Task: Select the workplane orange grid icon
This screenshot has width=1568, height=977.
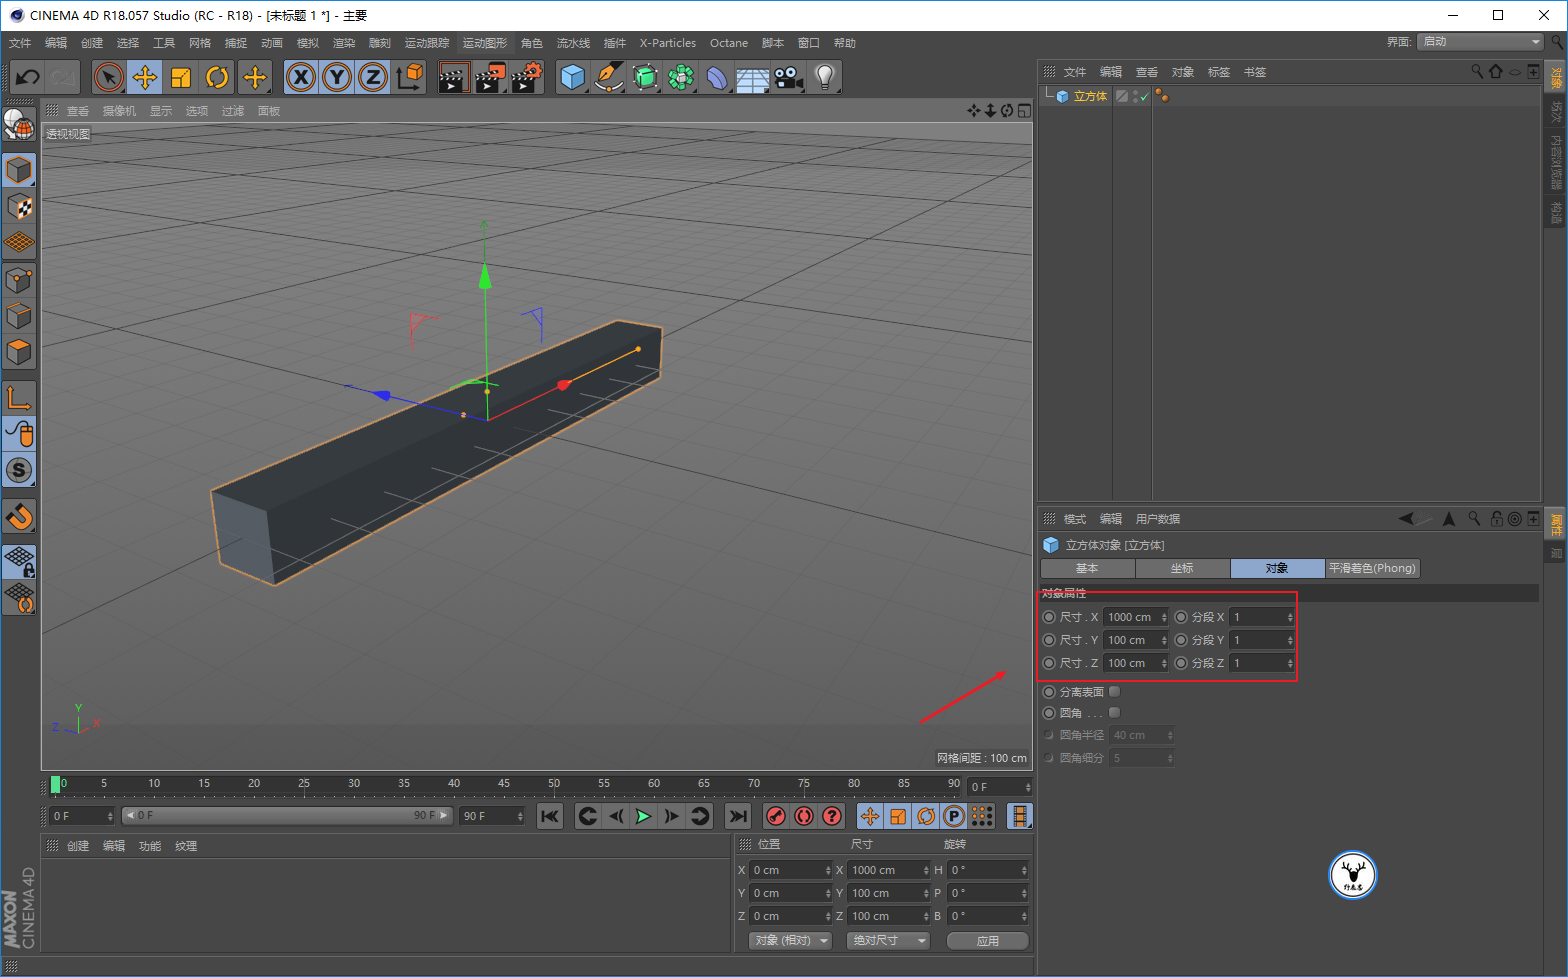Action: tap(19, 243)
